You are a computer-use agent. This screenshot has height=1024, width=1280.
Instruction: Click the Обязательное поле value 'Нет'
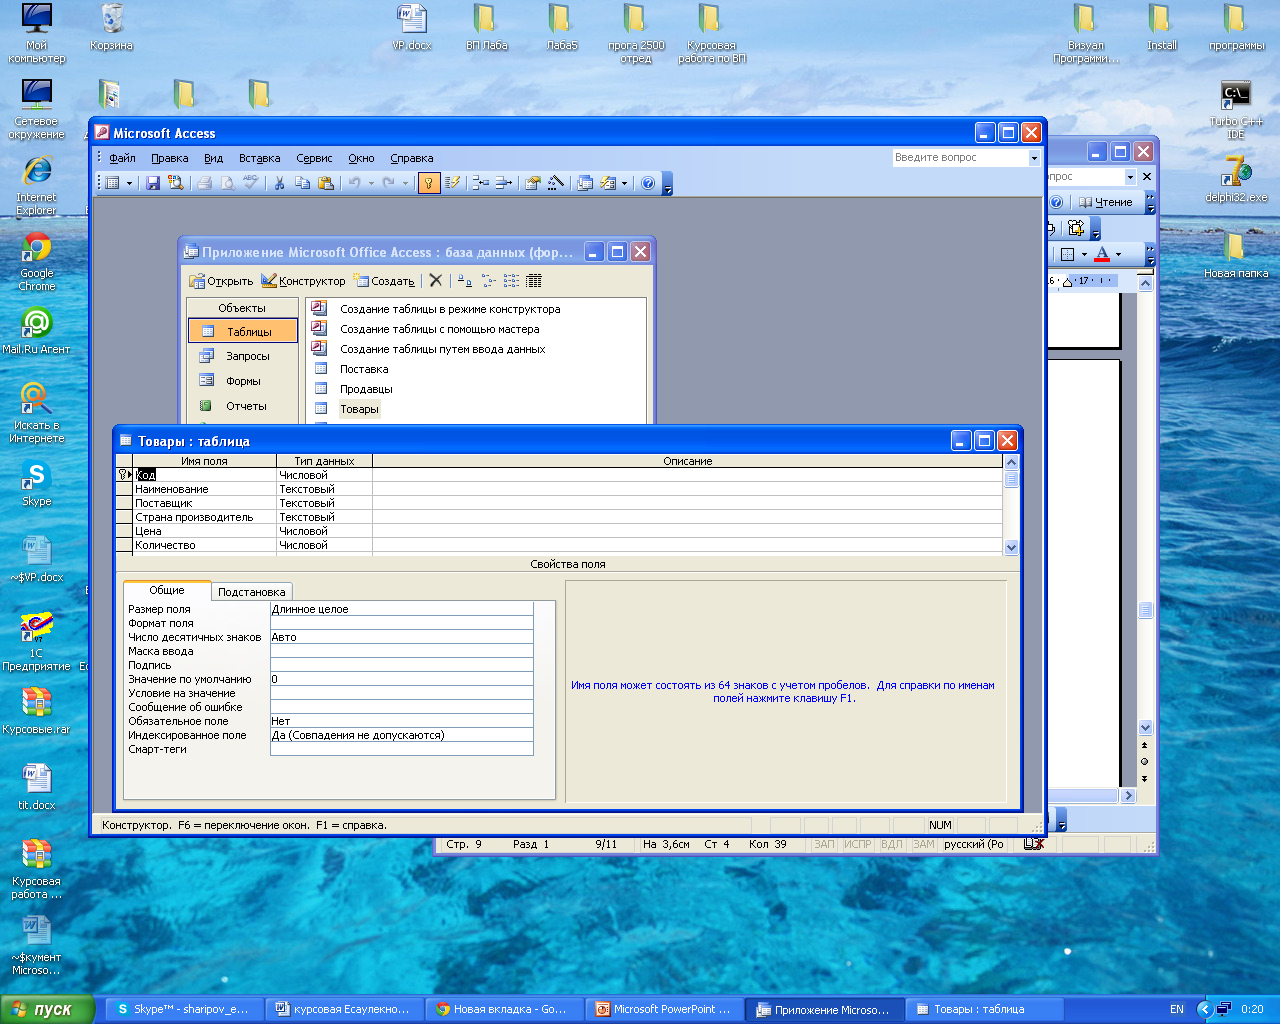[401, 721]
